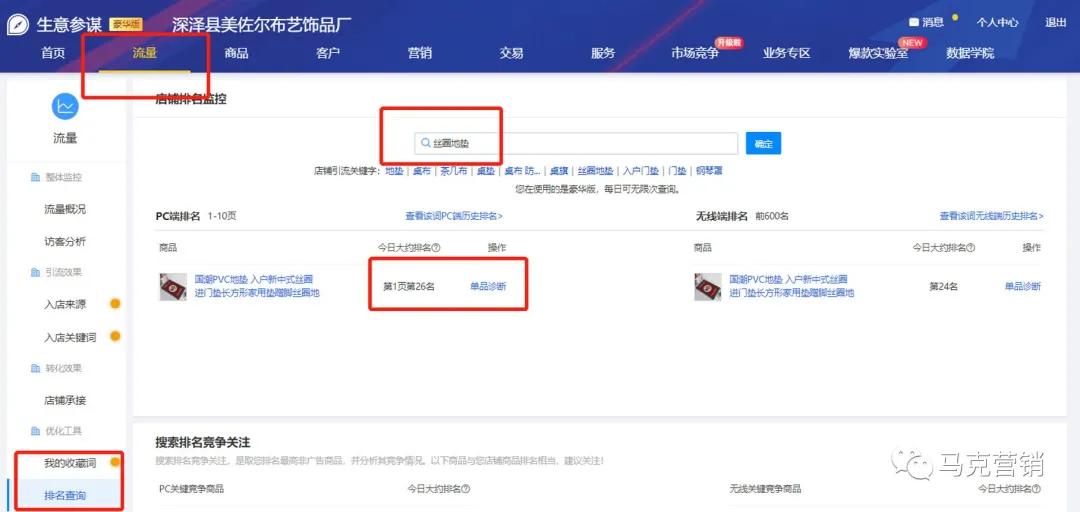Click 第1页第26名 ranking text
The image size is (1080, 512).
(x=408, y=286)
